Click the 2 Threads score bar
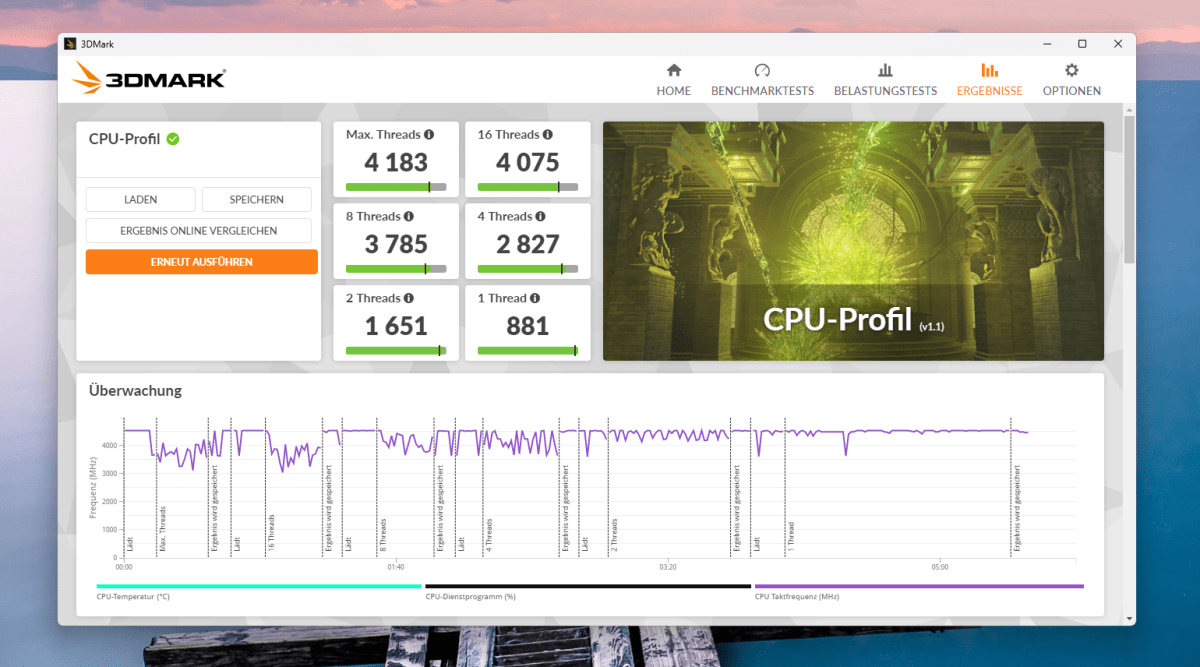The image size is (1200, 667). (x=396, y=351)
